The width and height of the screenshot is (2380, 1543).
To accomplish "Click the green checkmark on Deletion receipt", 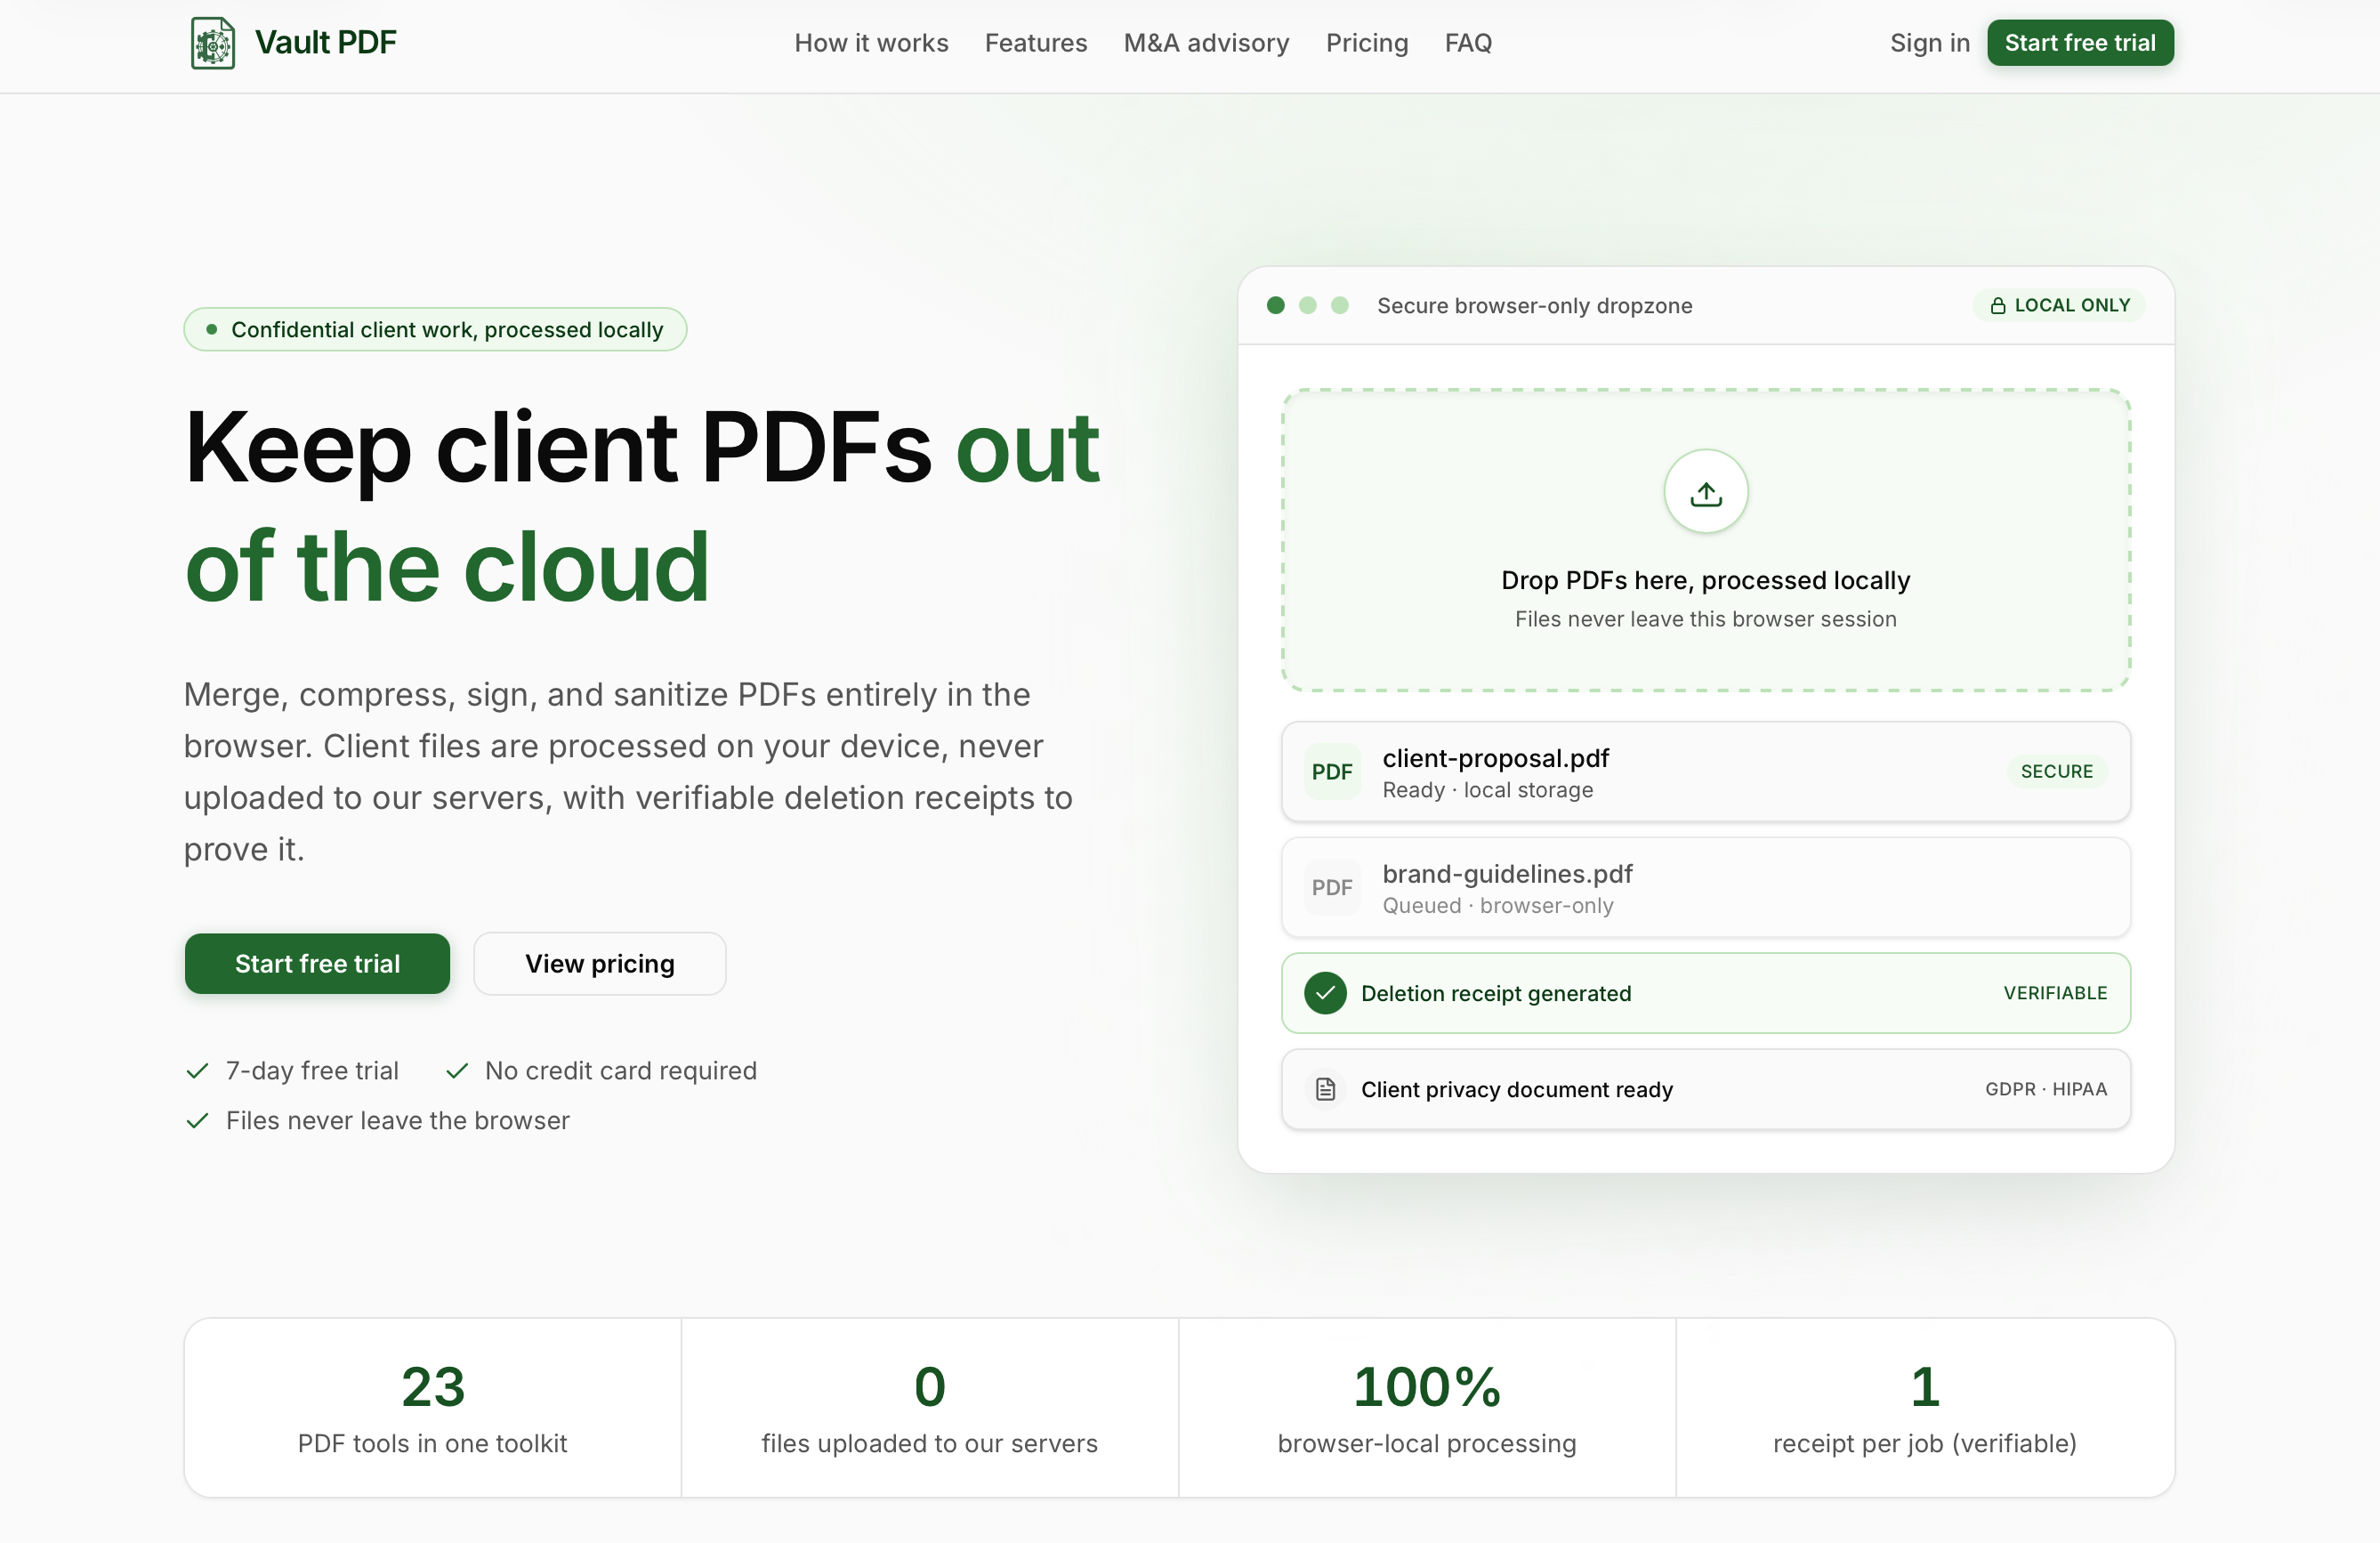I will click(x=1325, y=993).
